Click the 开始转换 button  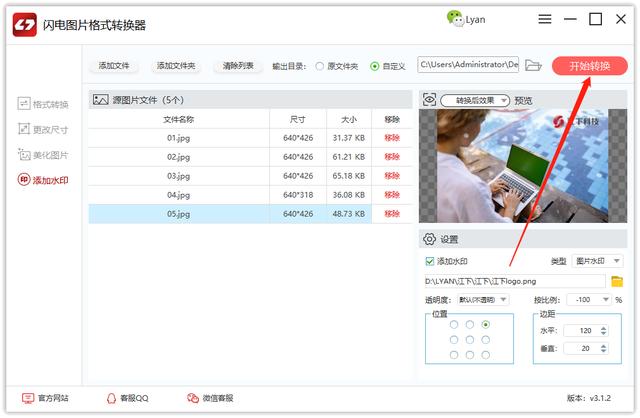click(x=589, y=66)
